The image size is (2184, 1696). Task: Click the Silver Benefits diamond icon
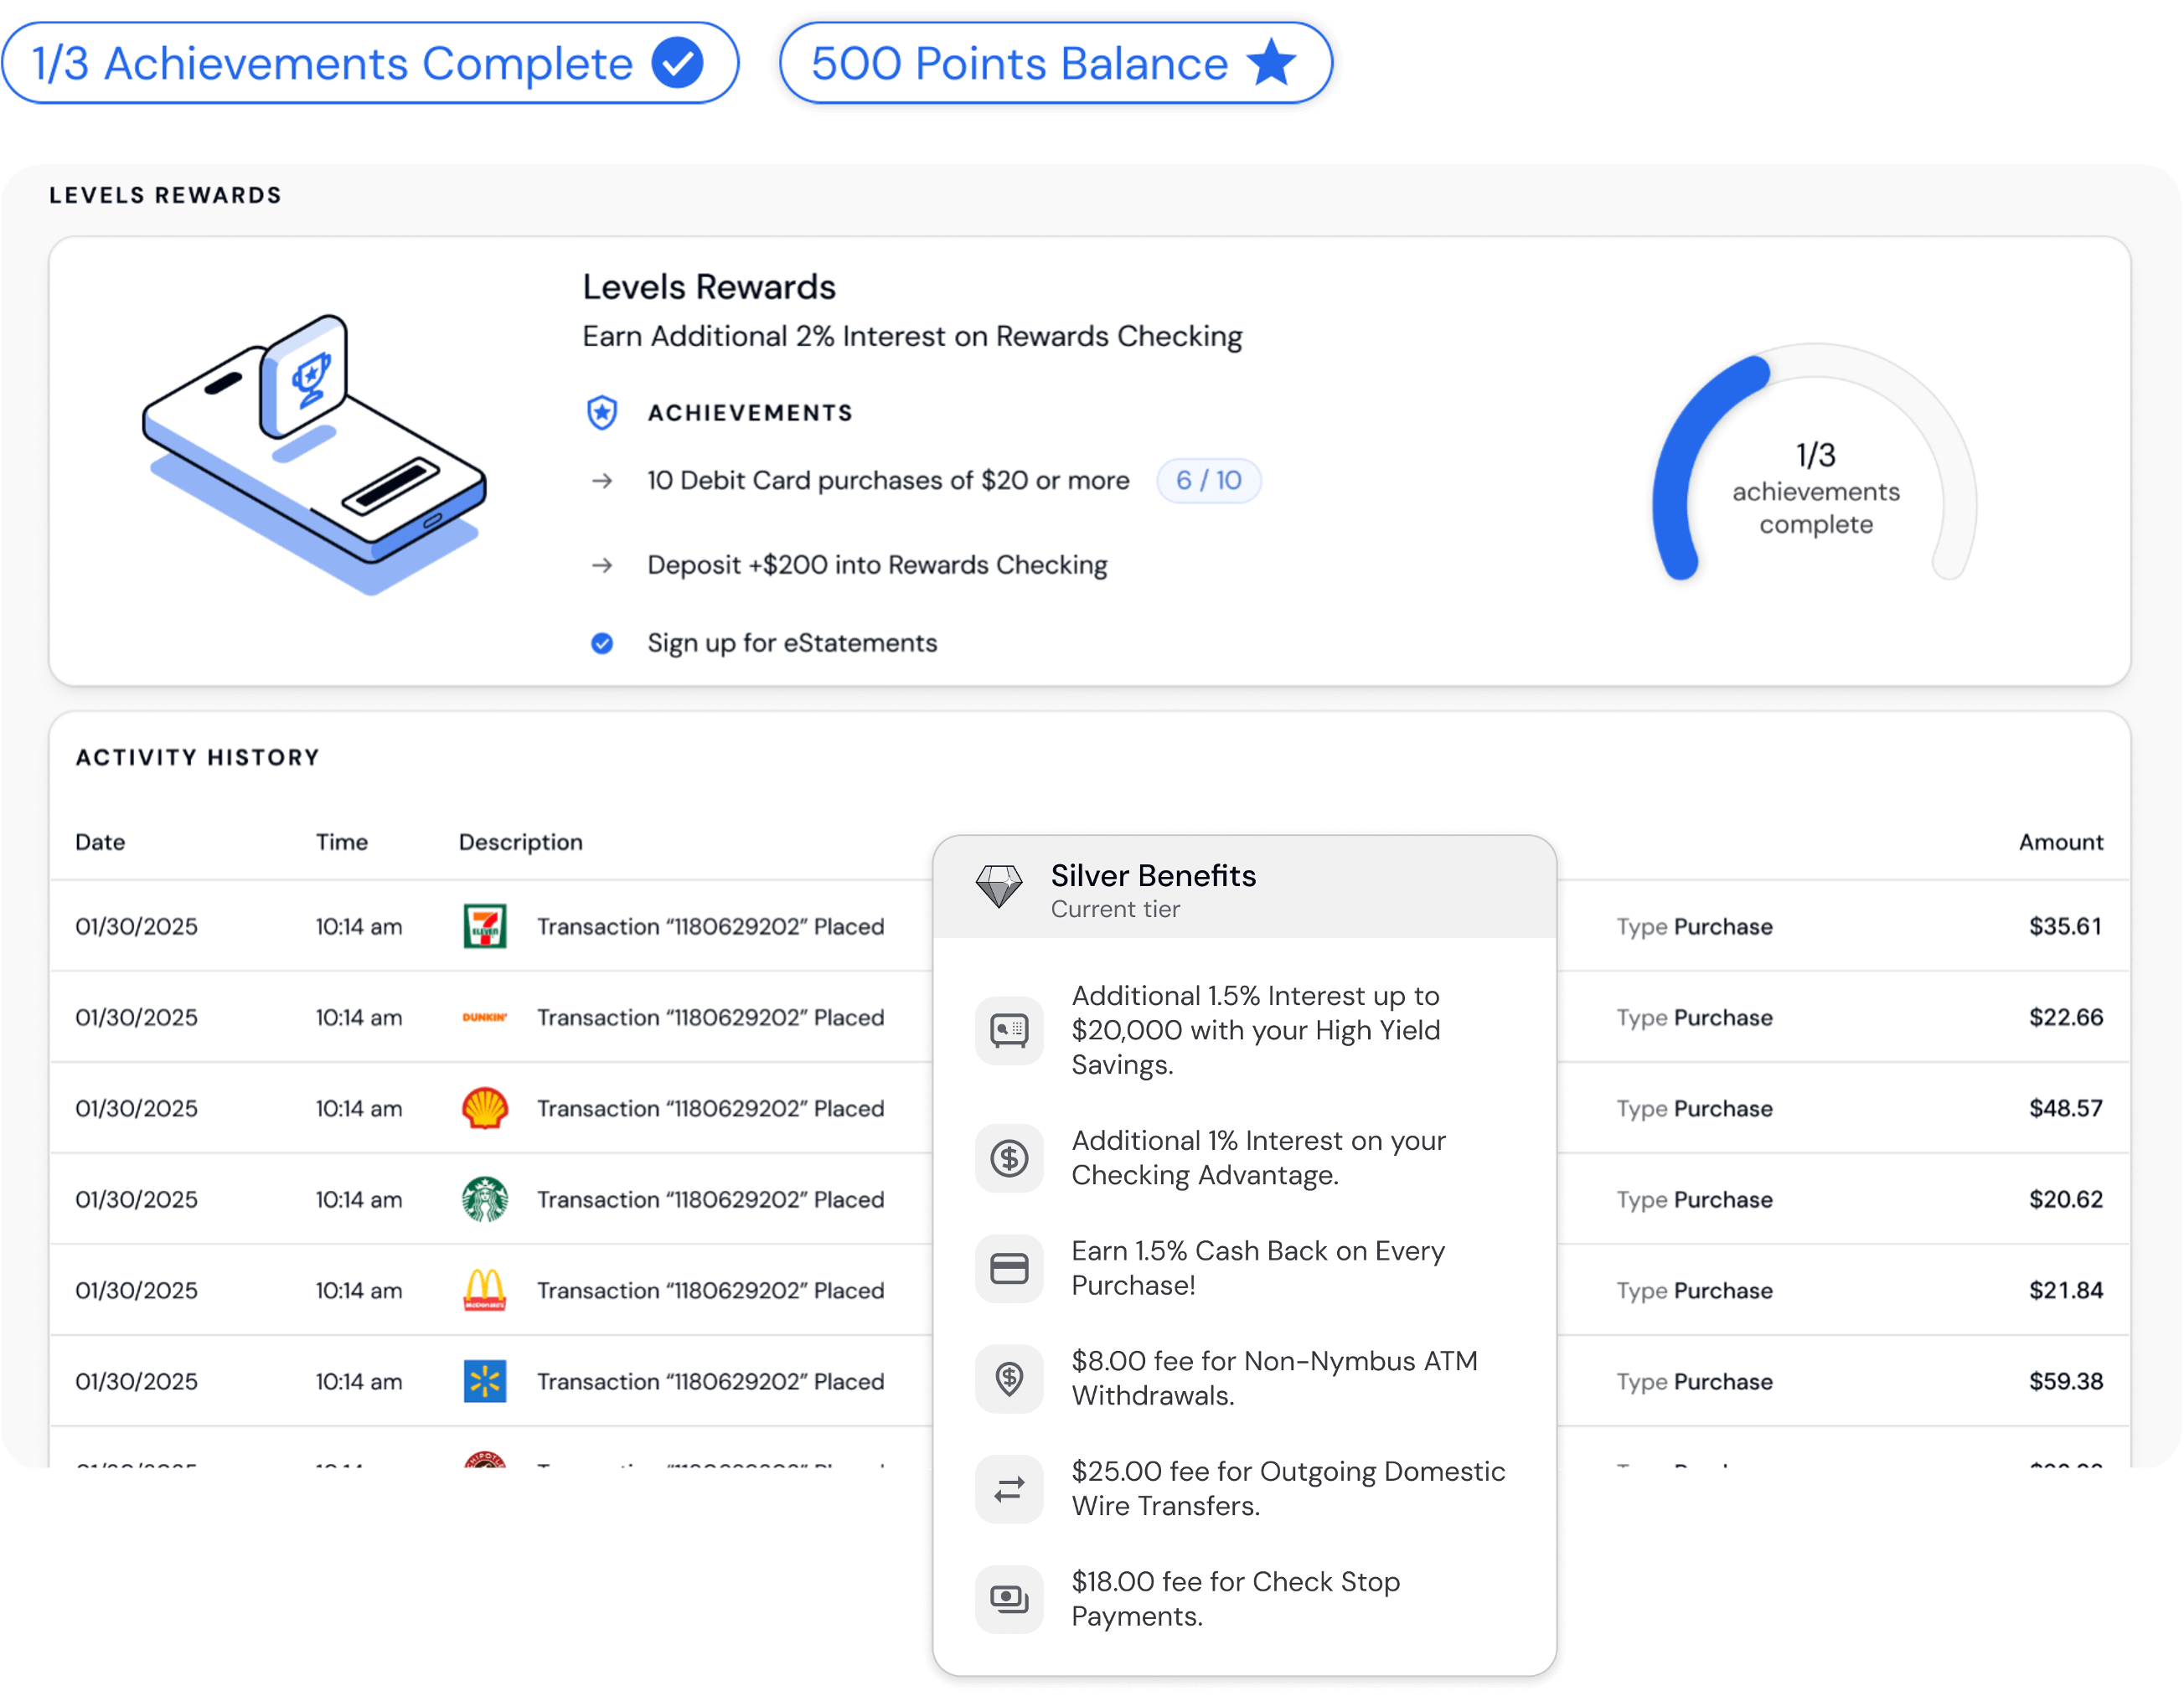tap(999, 887)
